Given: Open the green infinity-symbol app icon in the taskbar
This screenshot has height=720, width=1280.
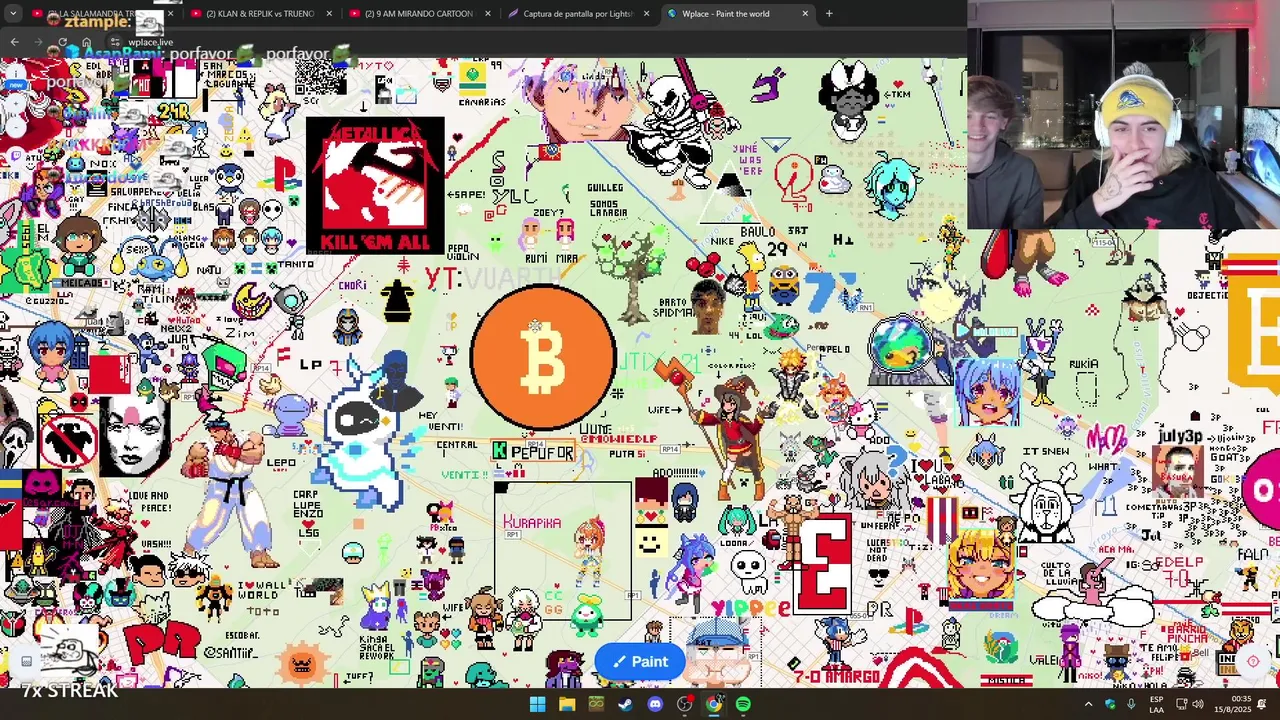Looking at the screenshot, I should pyautogui.click(x=596, y=704).
